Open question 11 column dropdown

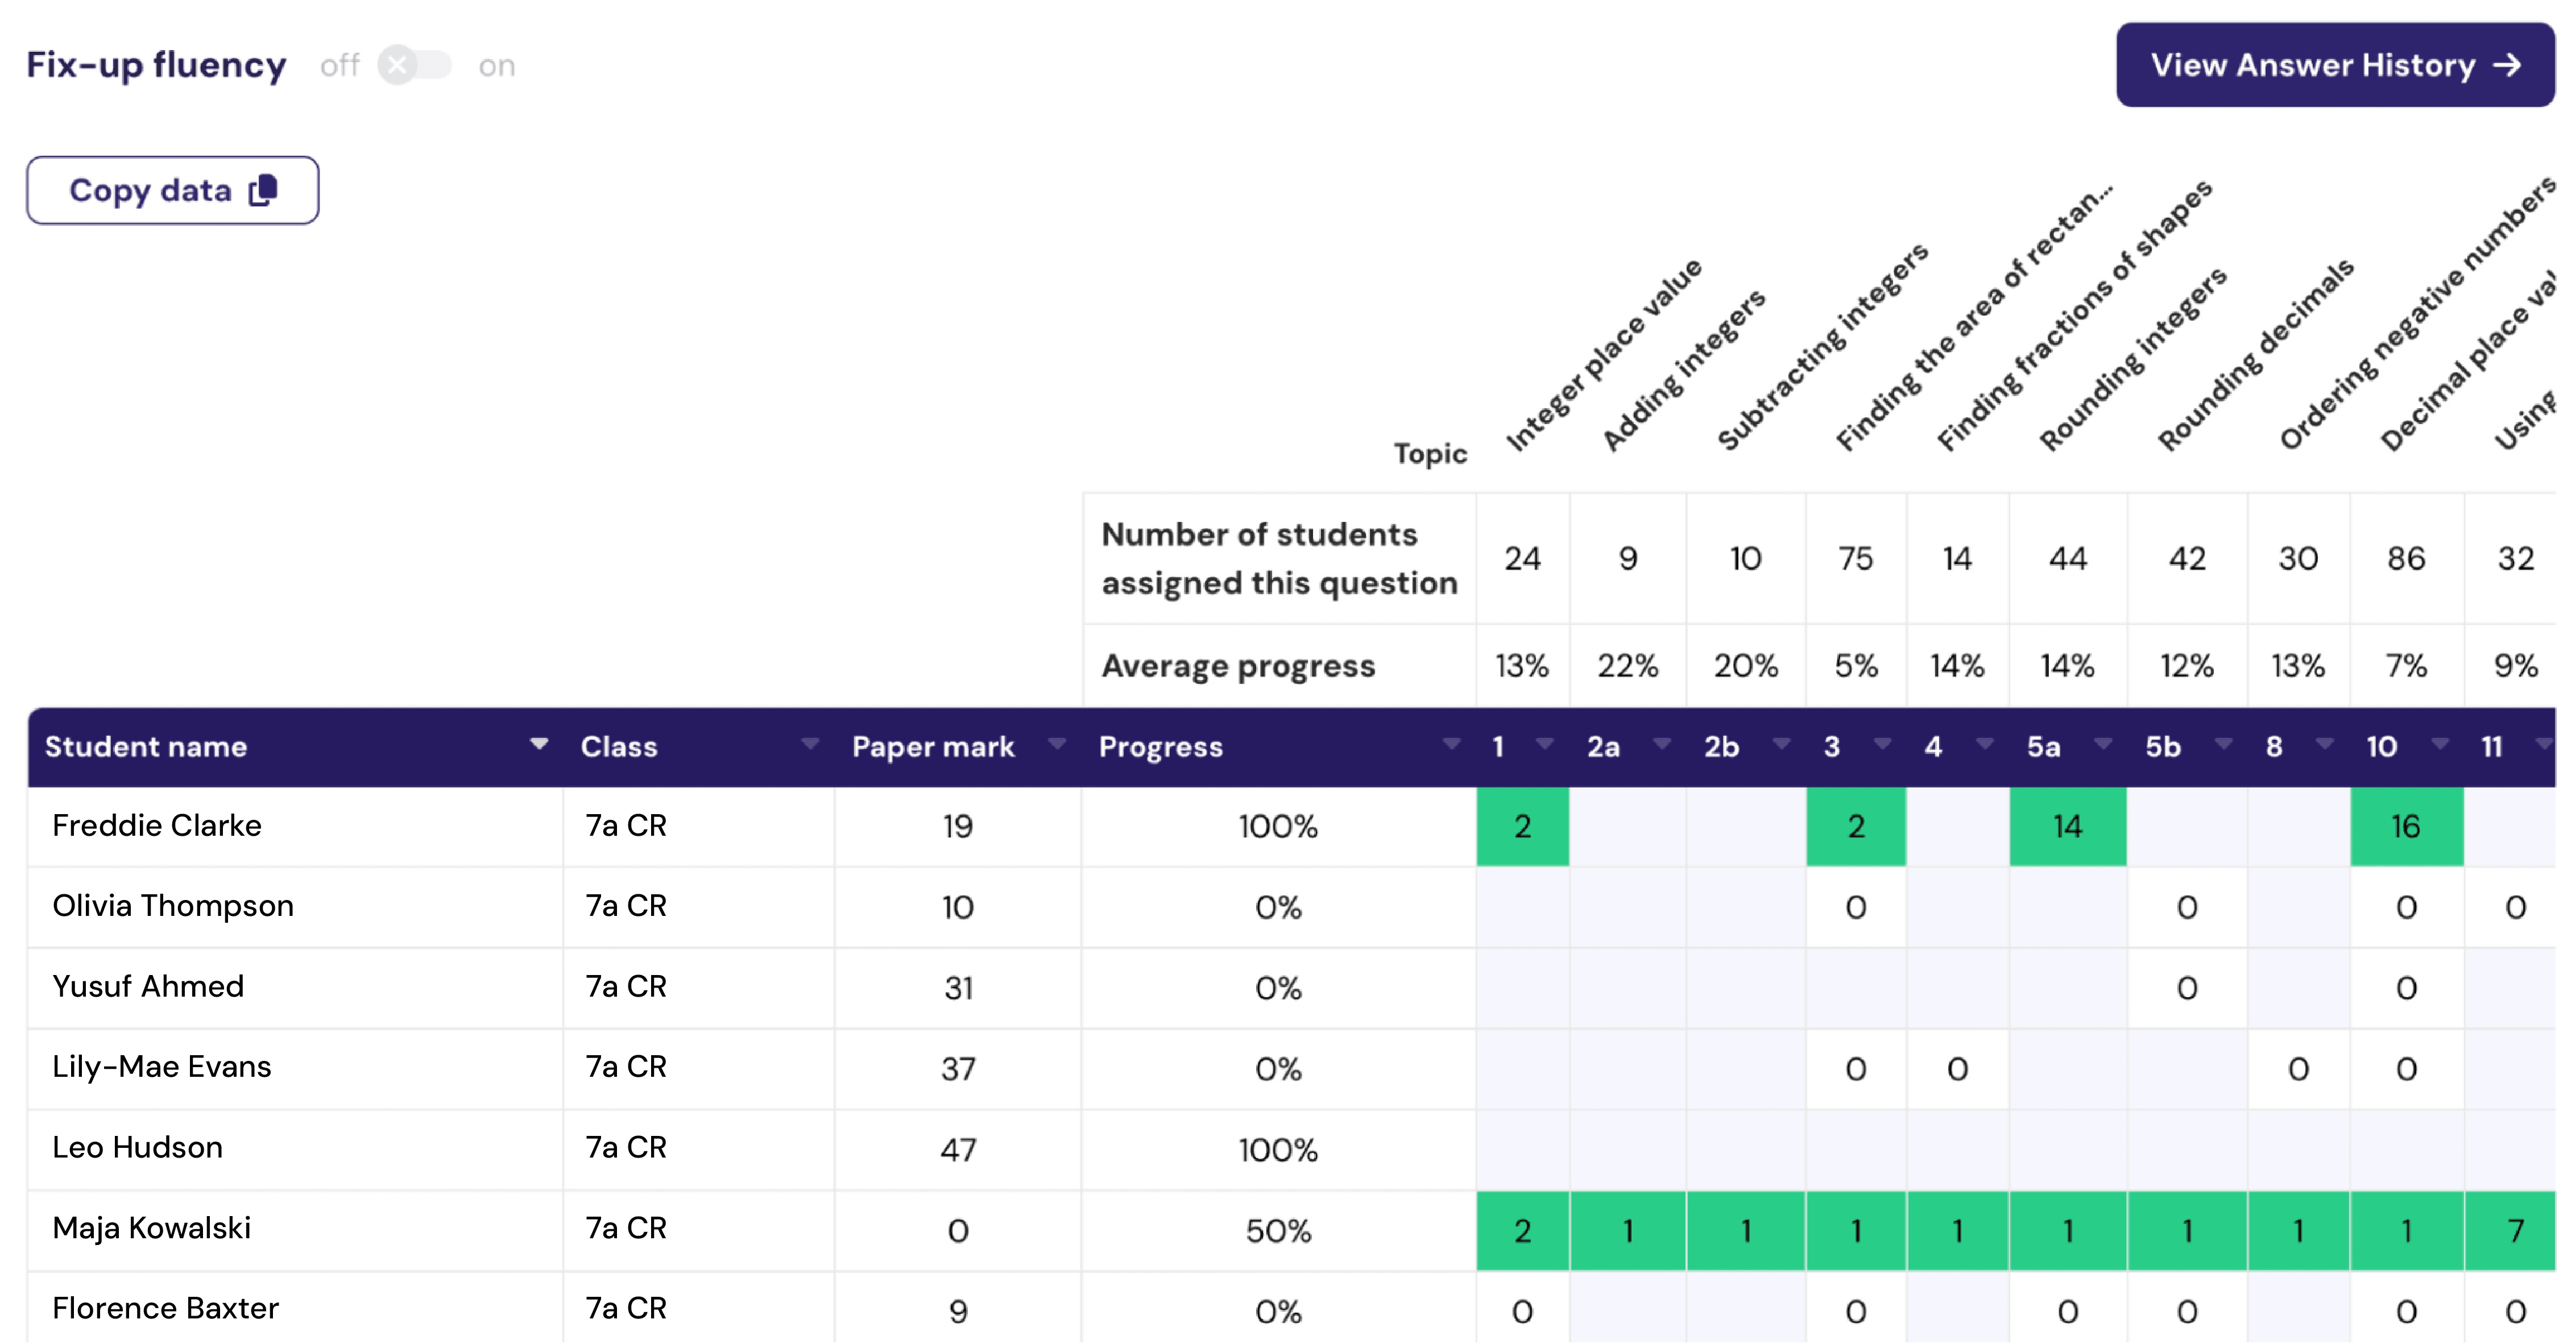[x=2548, y=746]
